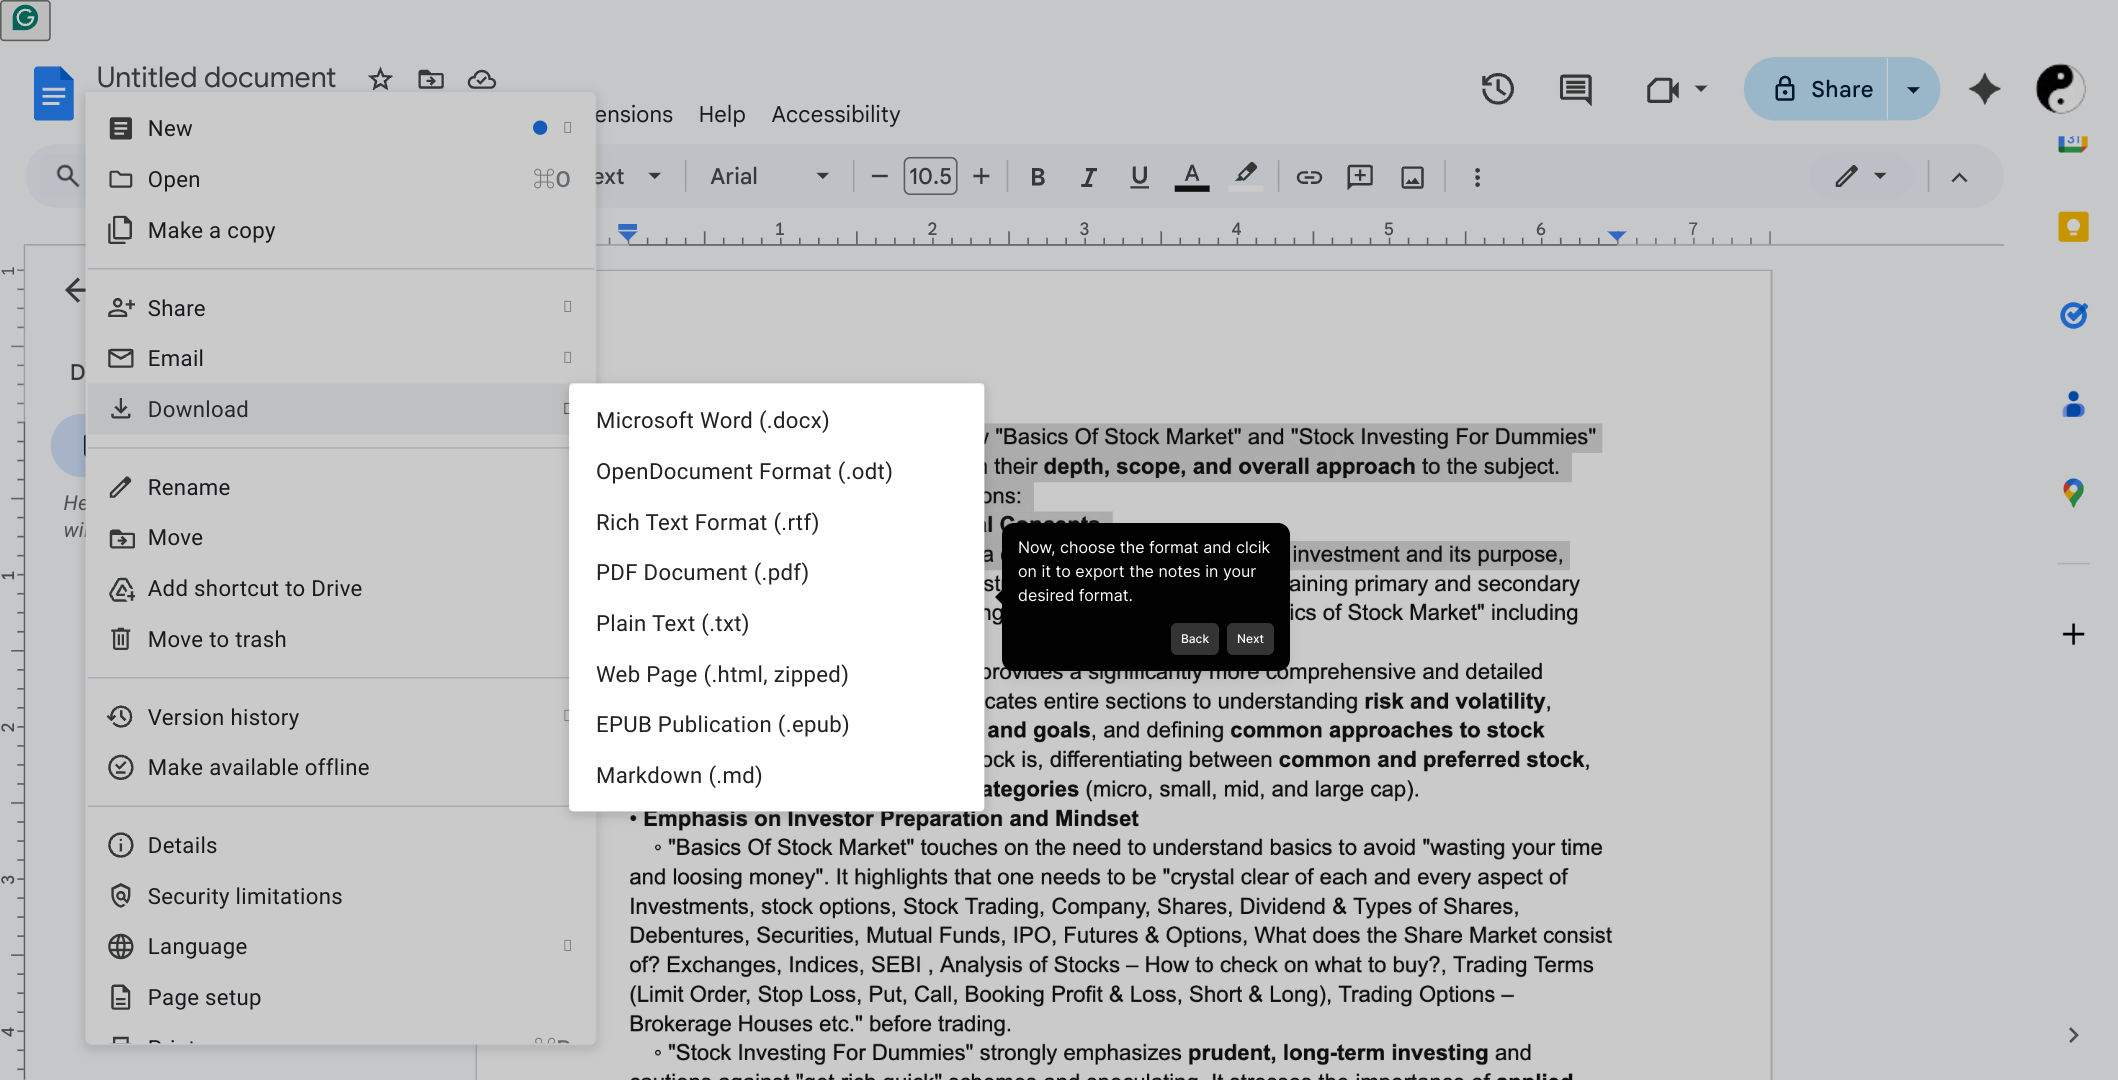This screenshot has width=2118, height=1080.
Task: Download as Microsoft Word (.docx)
Action: (776, 420)
